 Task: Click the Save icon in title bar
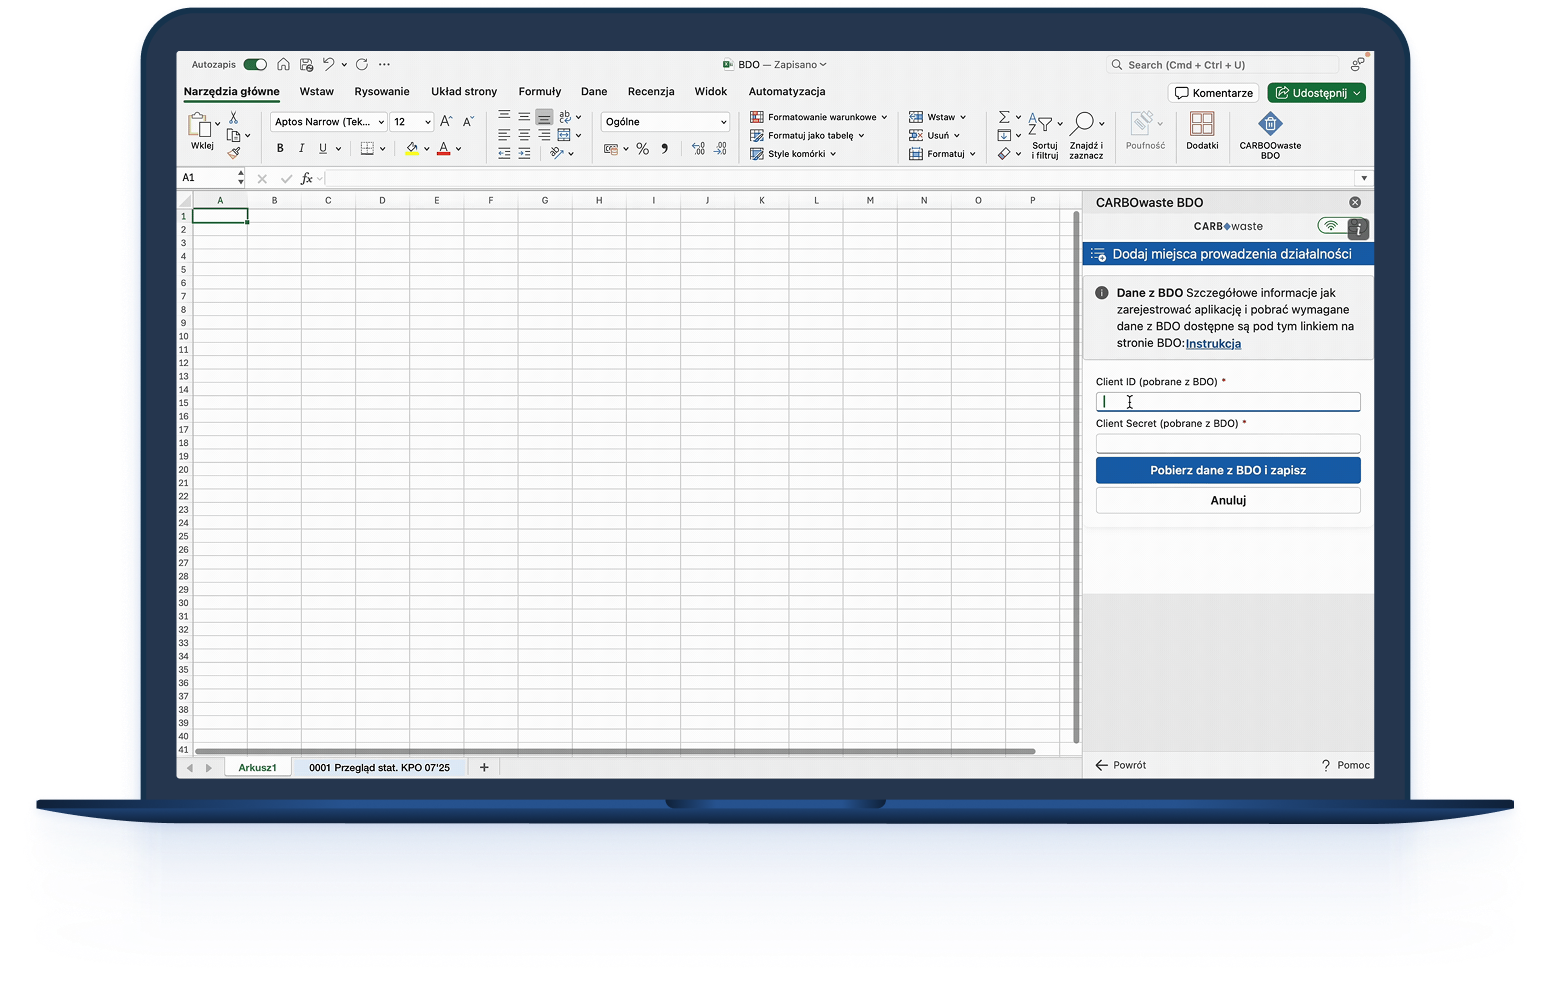click(306, 65)
